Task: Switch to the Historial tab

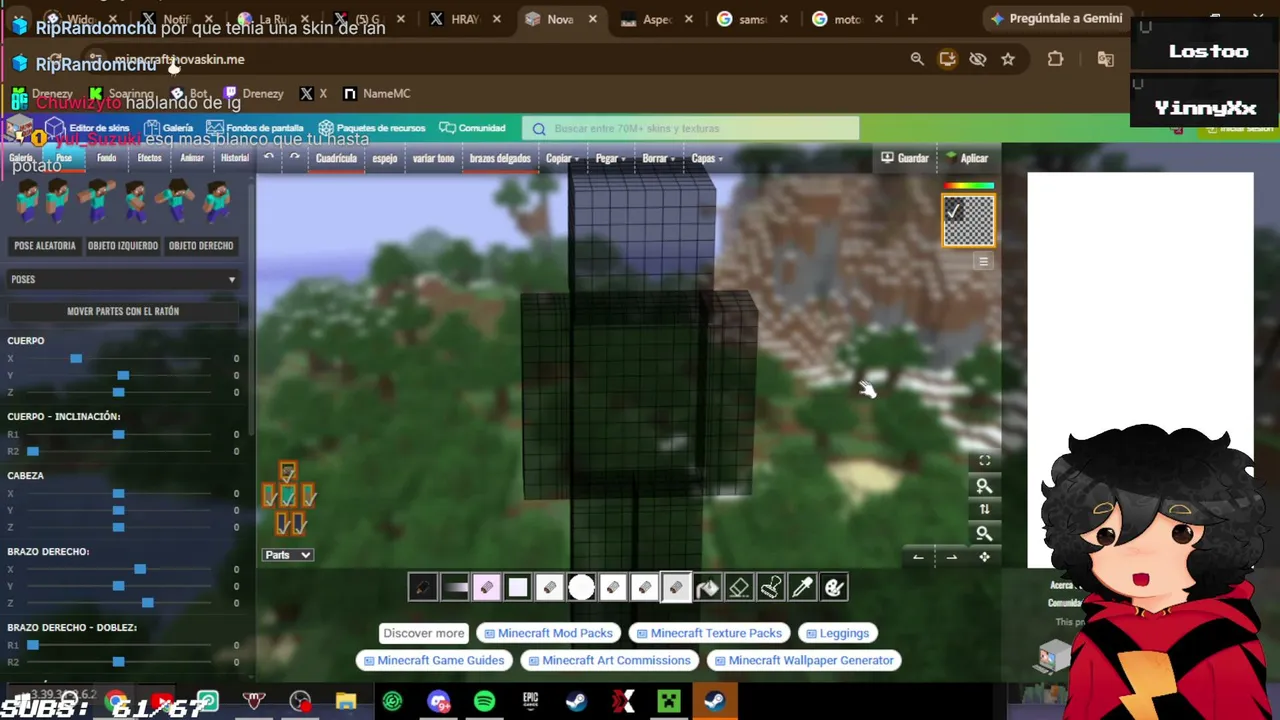Action: pos(235,158)
